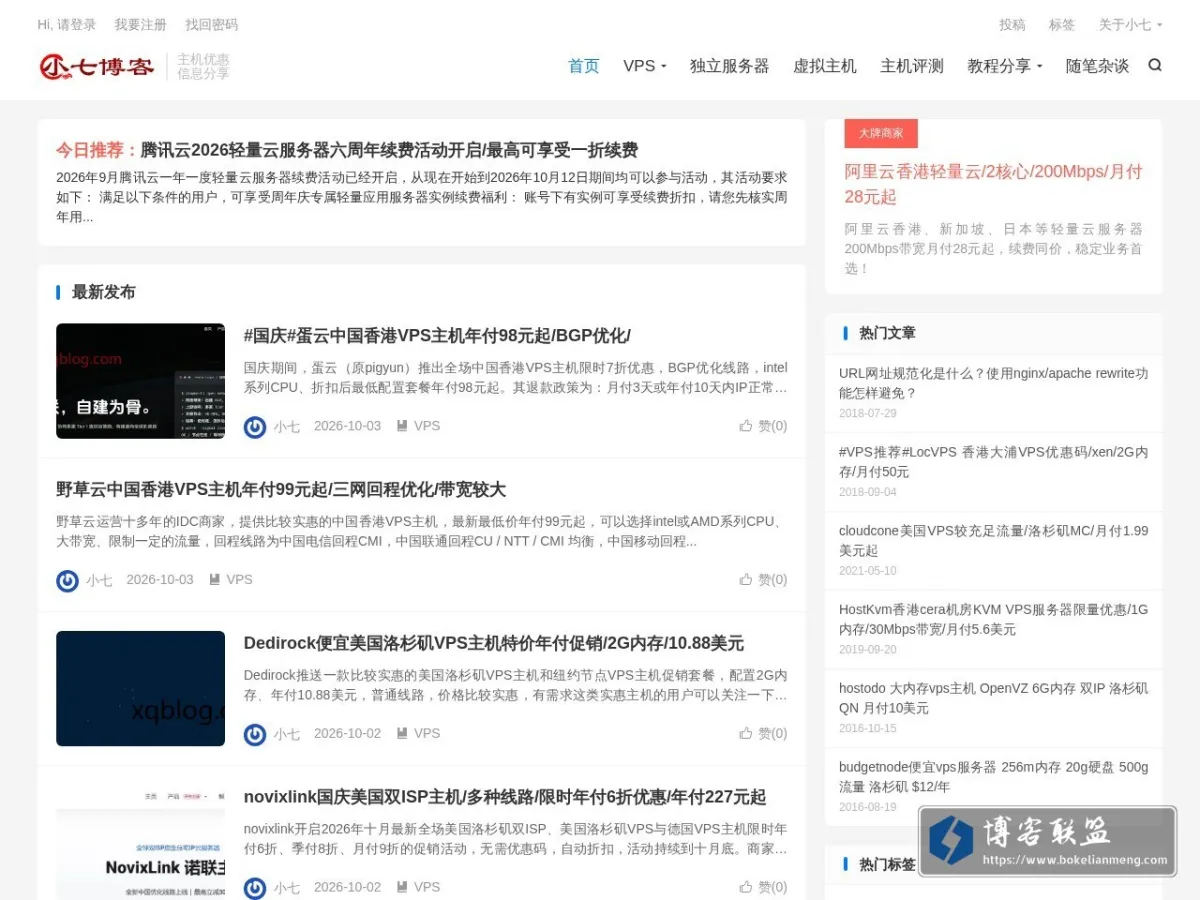
Task: Click VPS category icon on novixlink post
Action: pos(402,887)
